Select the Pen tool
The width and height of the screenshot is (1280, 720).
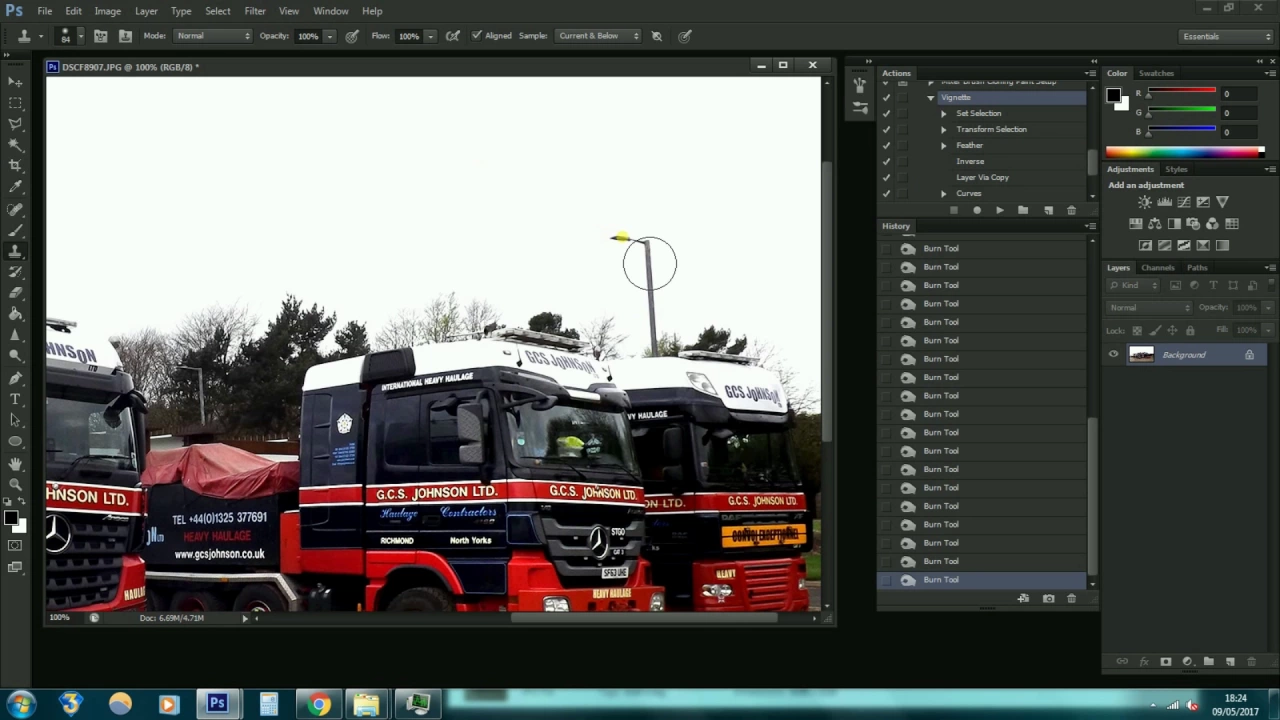[x=15, y=378]
